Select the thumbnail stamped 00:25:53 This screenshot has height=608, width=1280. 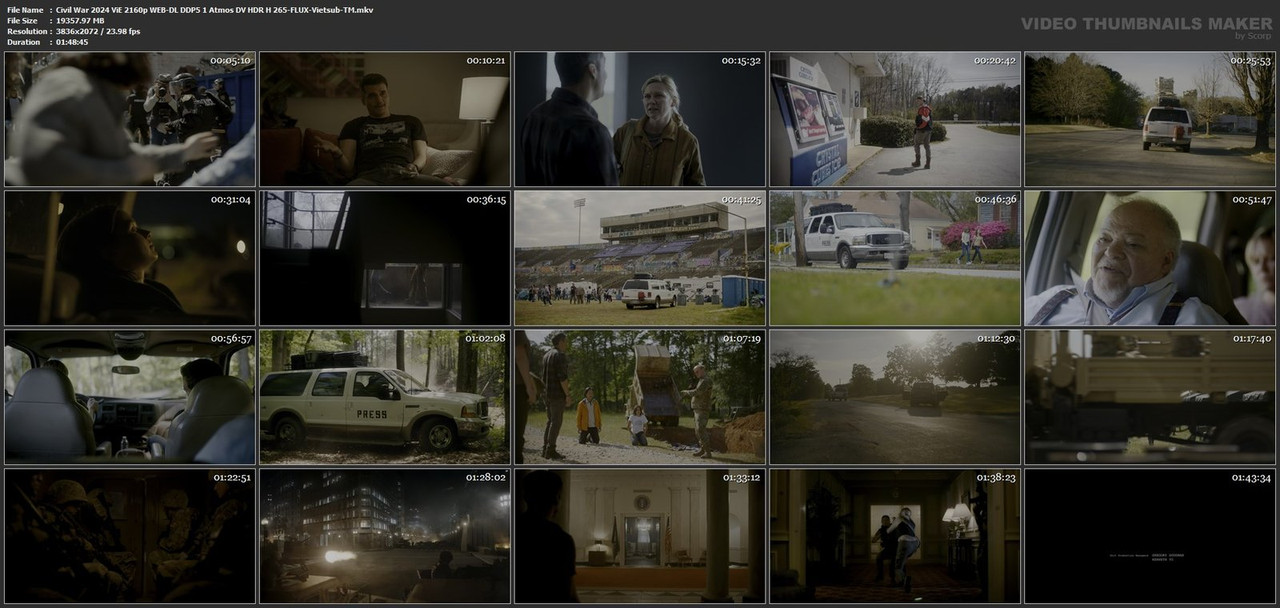(1150, 119)
